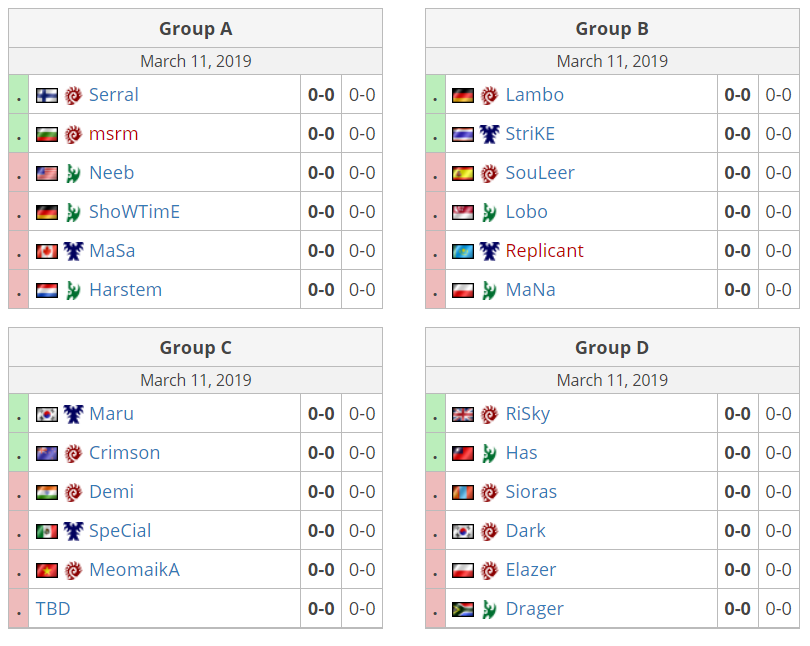Open the red Replicant player link
The width and height of the screenshot is (810, 646).
click(x=544, y=251)
